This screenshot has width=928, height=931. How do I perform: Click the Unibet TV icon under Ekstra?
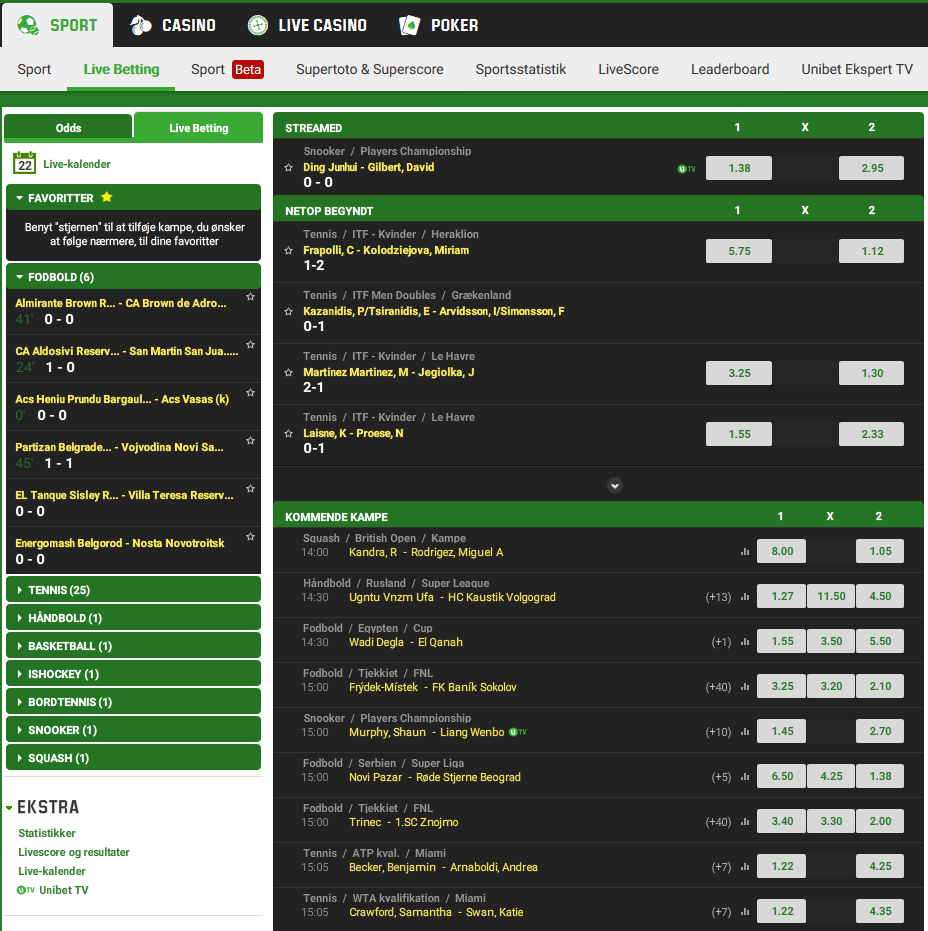coord(26,890)
